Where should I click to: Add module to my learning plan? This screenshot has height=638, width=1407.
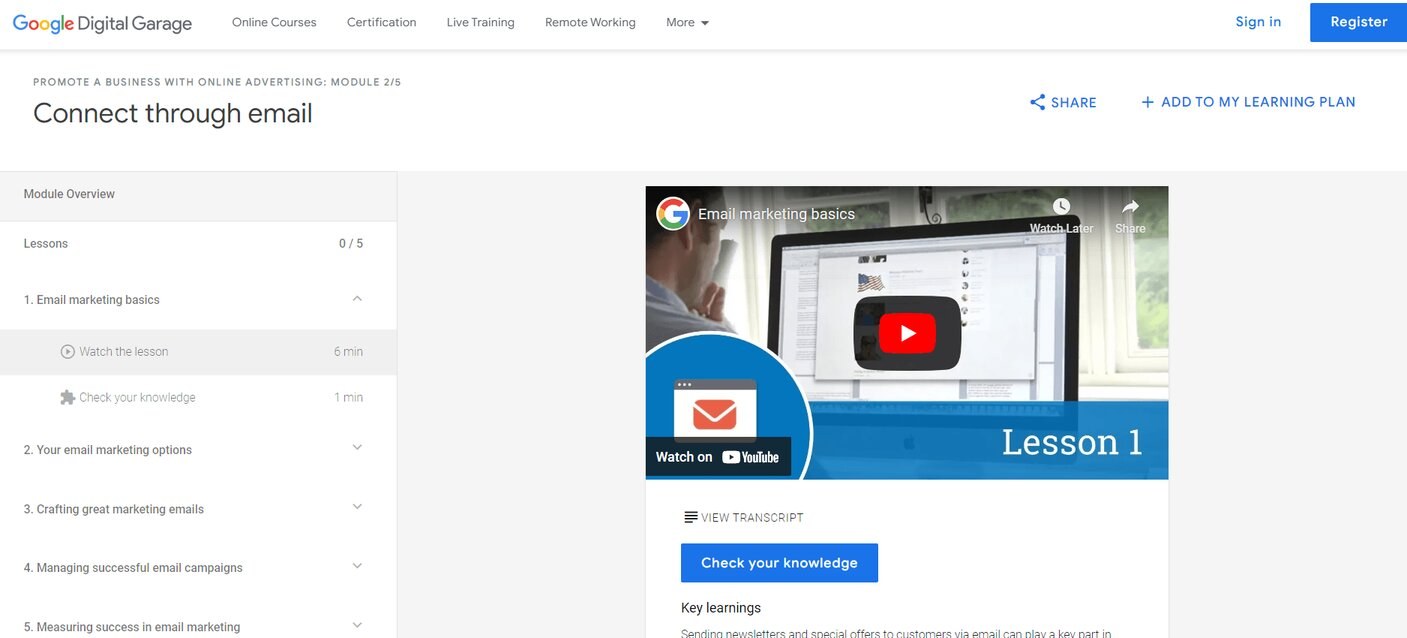[1248, 102]
